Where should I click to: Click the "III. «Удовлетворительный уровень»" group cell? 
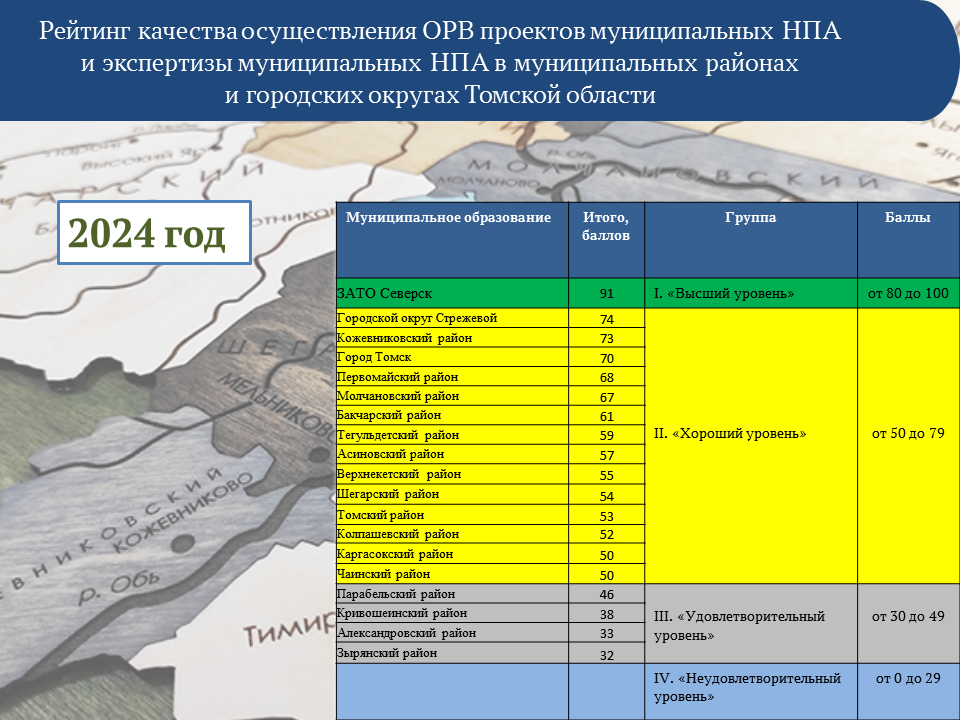[x=751, y=623]
